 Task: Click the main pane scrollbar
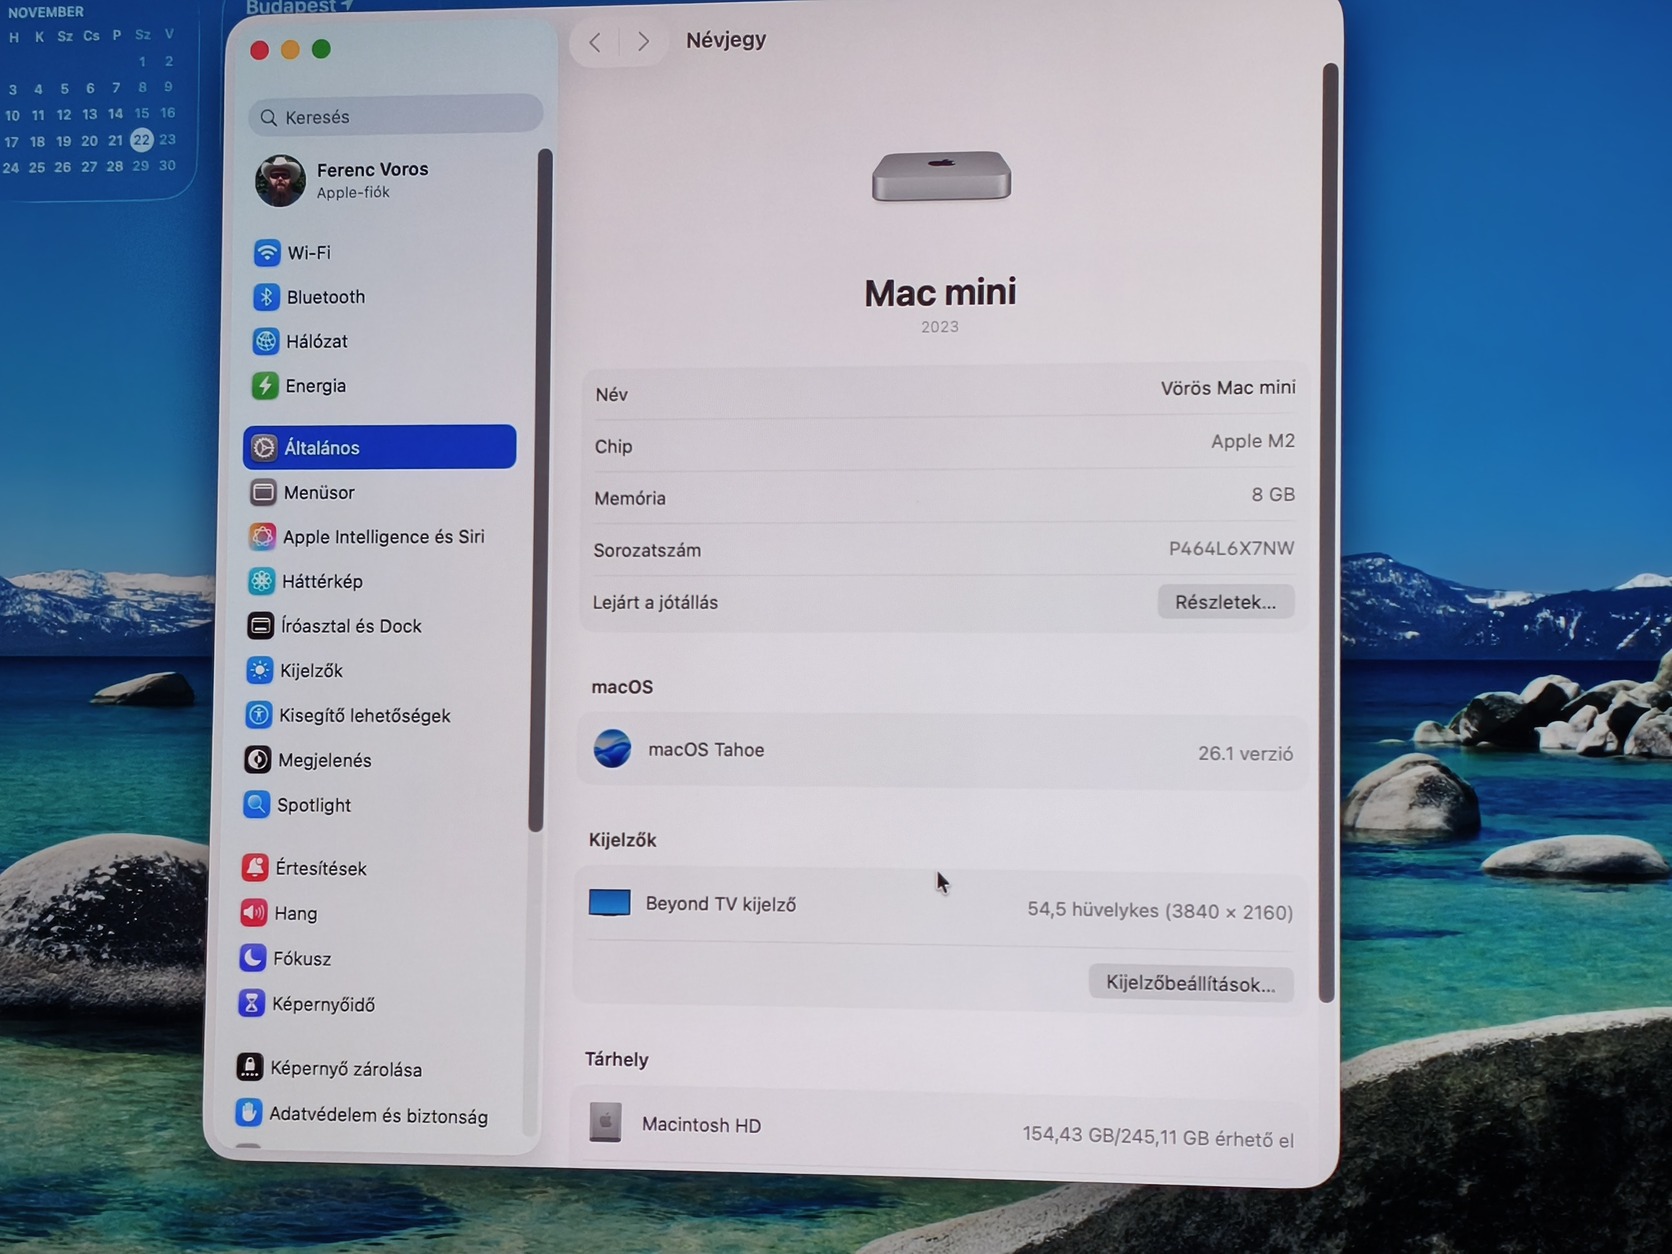pyautogui.click(x=1328, y=532)
